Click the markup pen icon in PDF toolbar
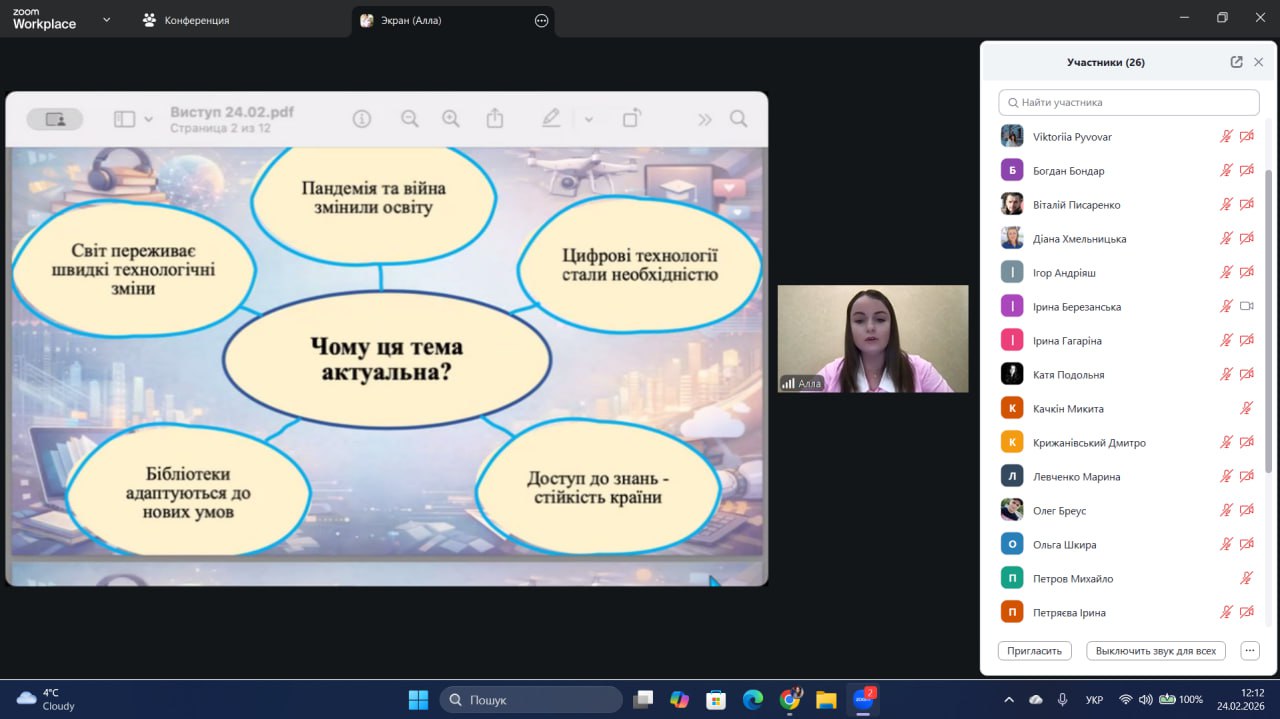This screenshot has width=1280, height=719. click(551, 119)
